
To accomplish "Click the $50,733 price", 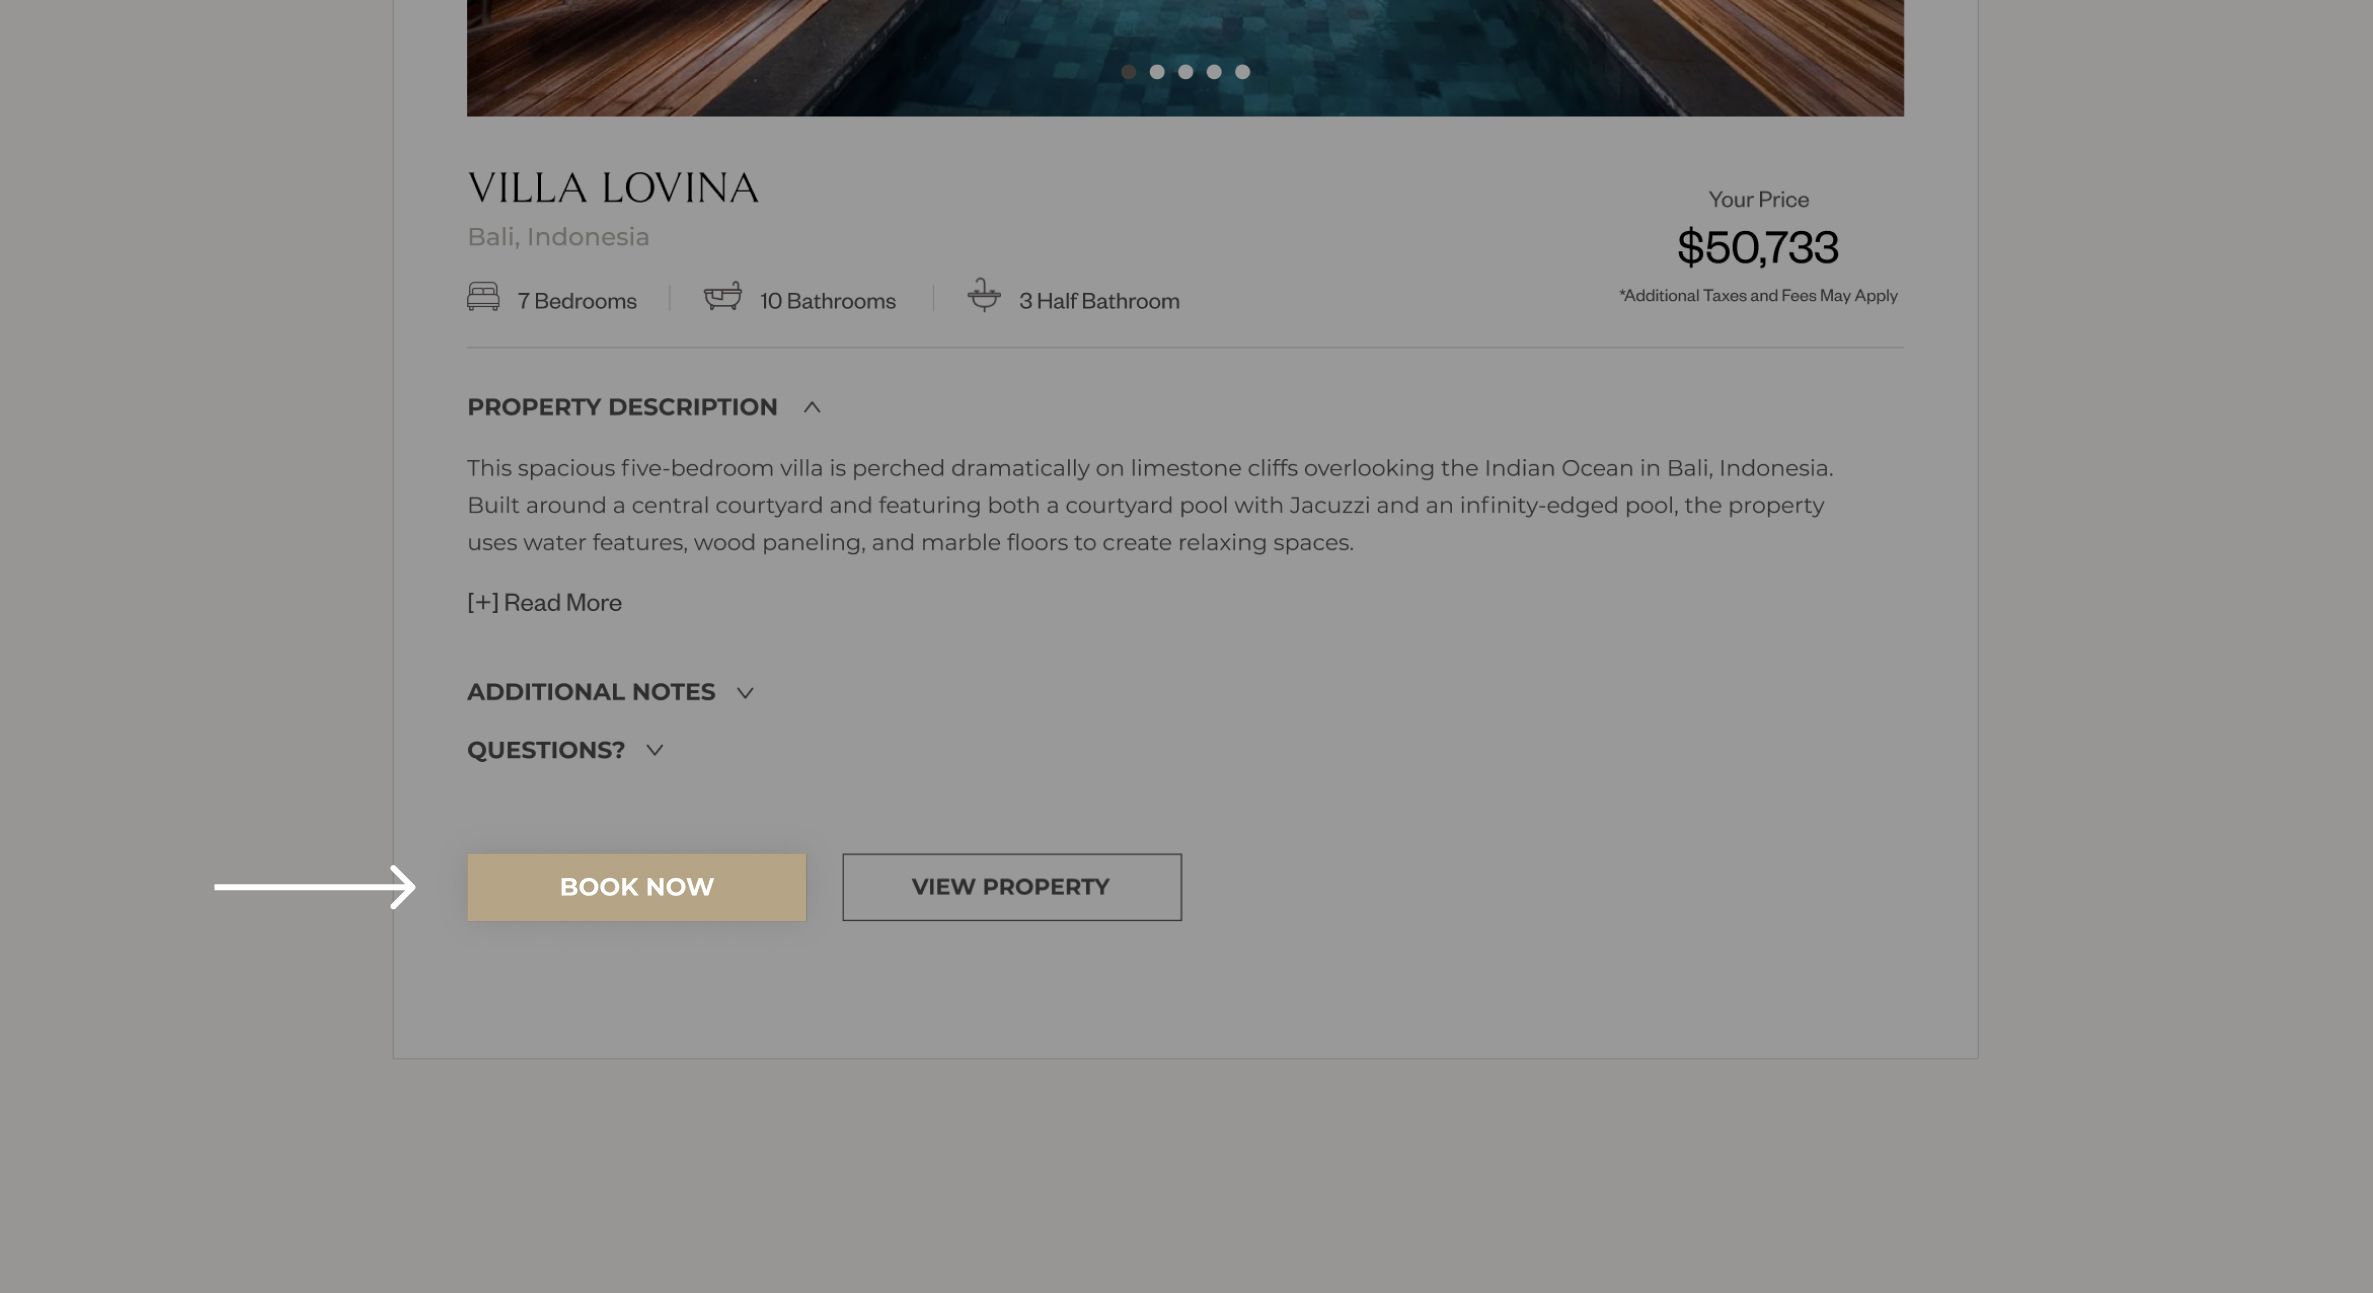I will pyautogui.click(x=1757, y=247).
